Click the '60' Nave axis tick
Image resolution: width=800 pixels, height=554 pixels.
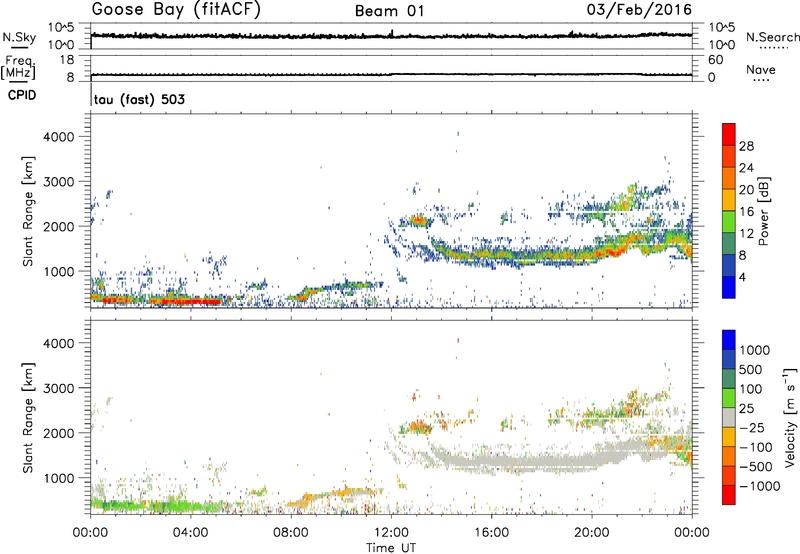click(715, 60)
